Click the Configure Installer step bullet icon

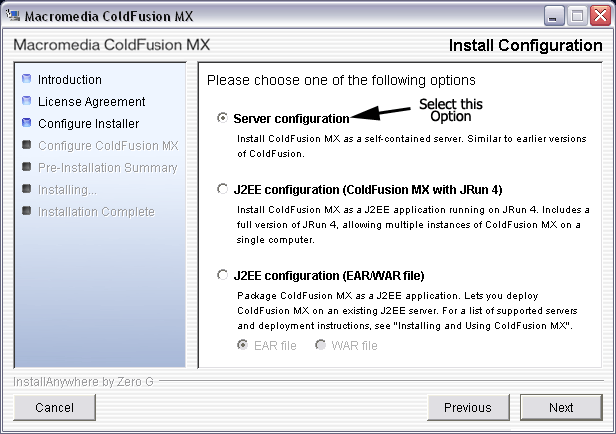click(x=27, y=123)
